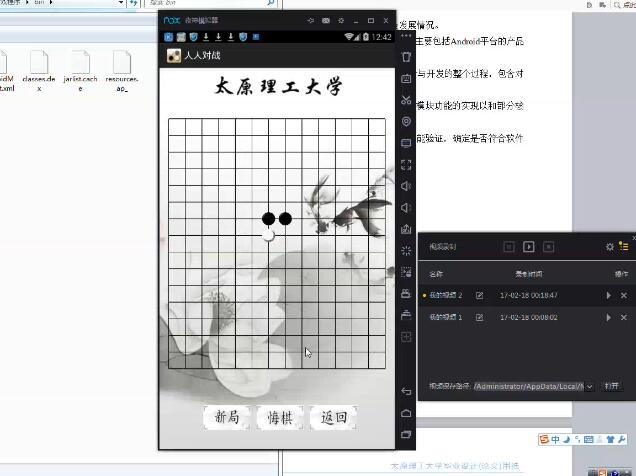Toggle Chinese mode 中 on IME toolbar
Screen dimensions: 636x476
point(555,439)
